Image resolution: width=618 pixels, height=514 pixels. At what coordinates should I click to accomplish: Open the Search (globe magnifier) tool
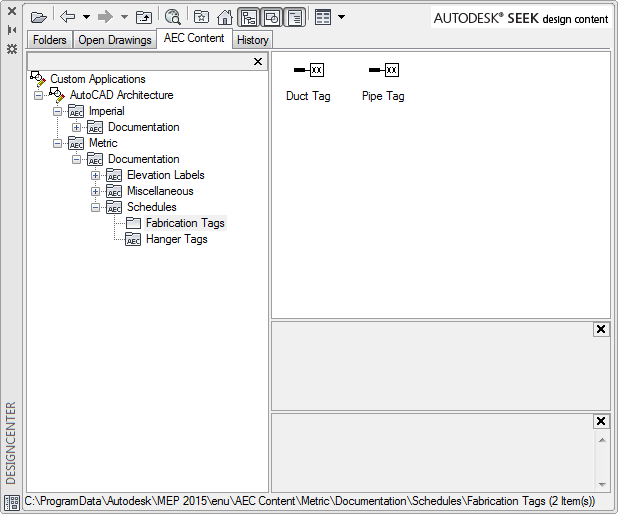point(173,17)
